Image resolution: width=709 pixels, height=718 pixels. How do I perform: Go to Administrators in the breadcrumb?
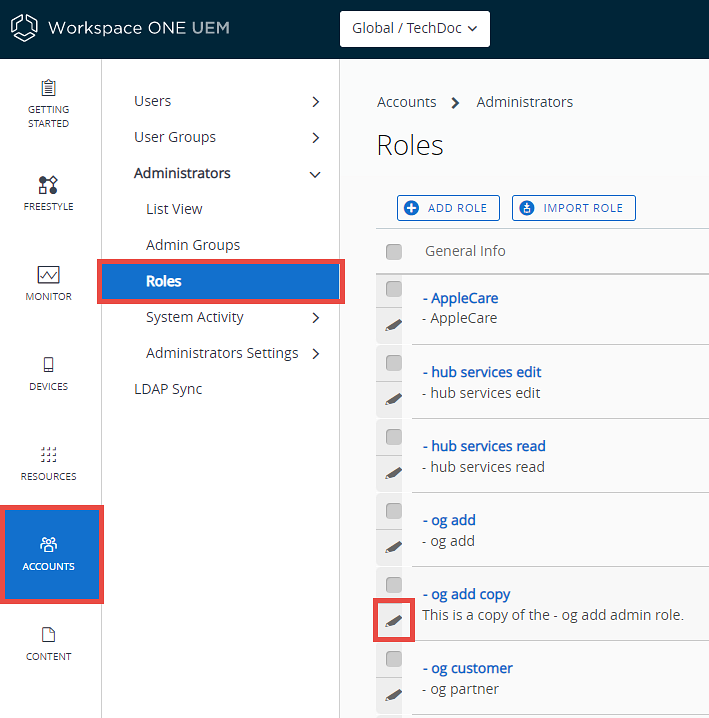coord(524,102)
